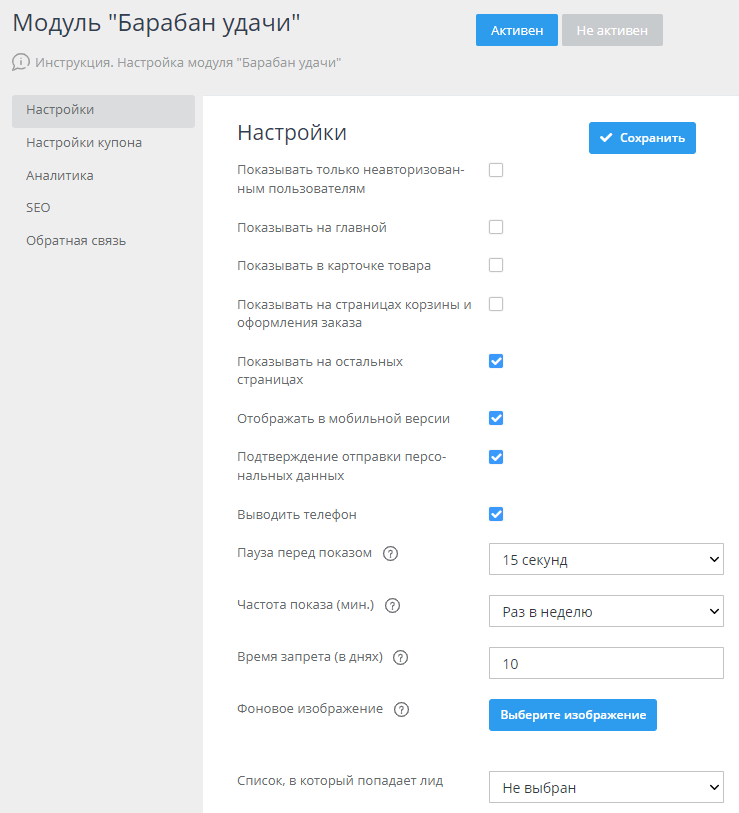Viewport: 739px width, 813px height.
Task: Go to 'Обратная связь' sidebar item
Action: (76, 240)
